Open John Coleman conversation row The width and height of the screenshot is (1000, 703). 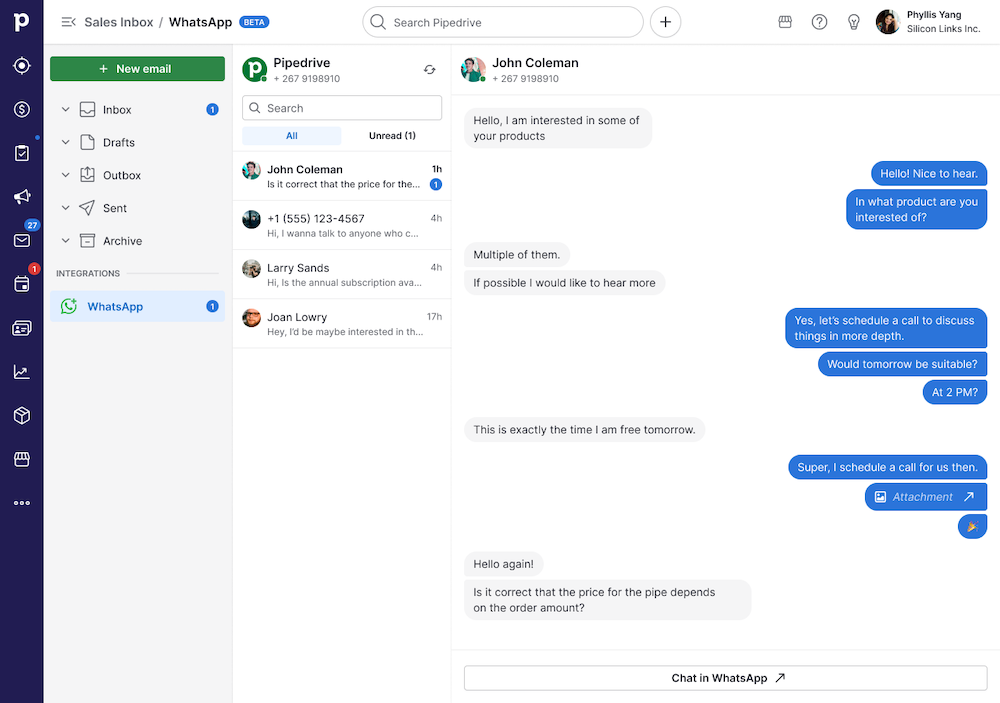click(342, 176)
